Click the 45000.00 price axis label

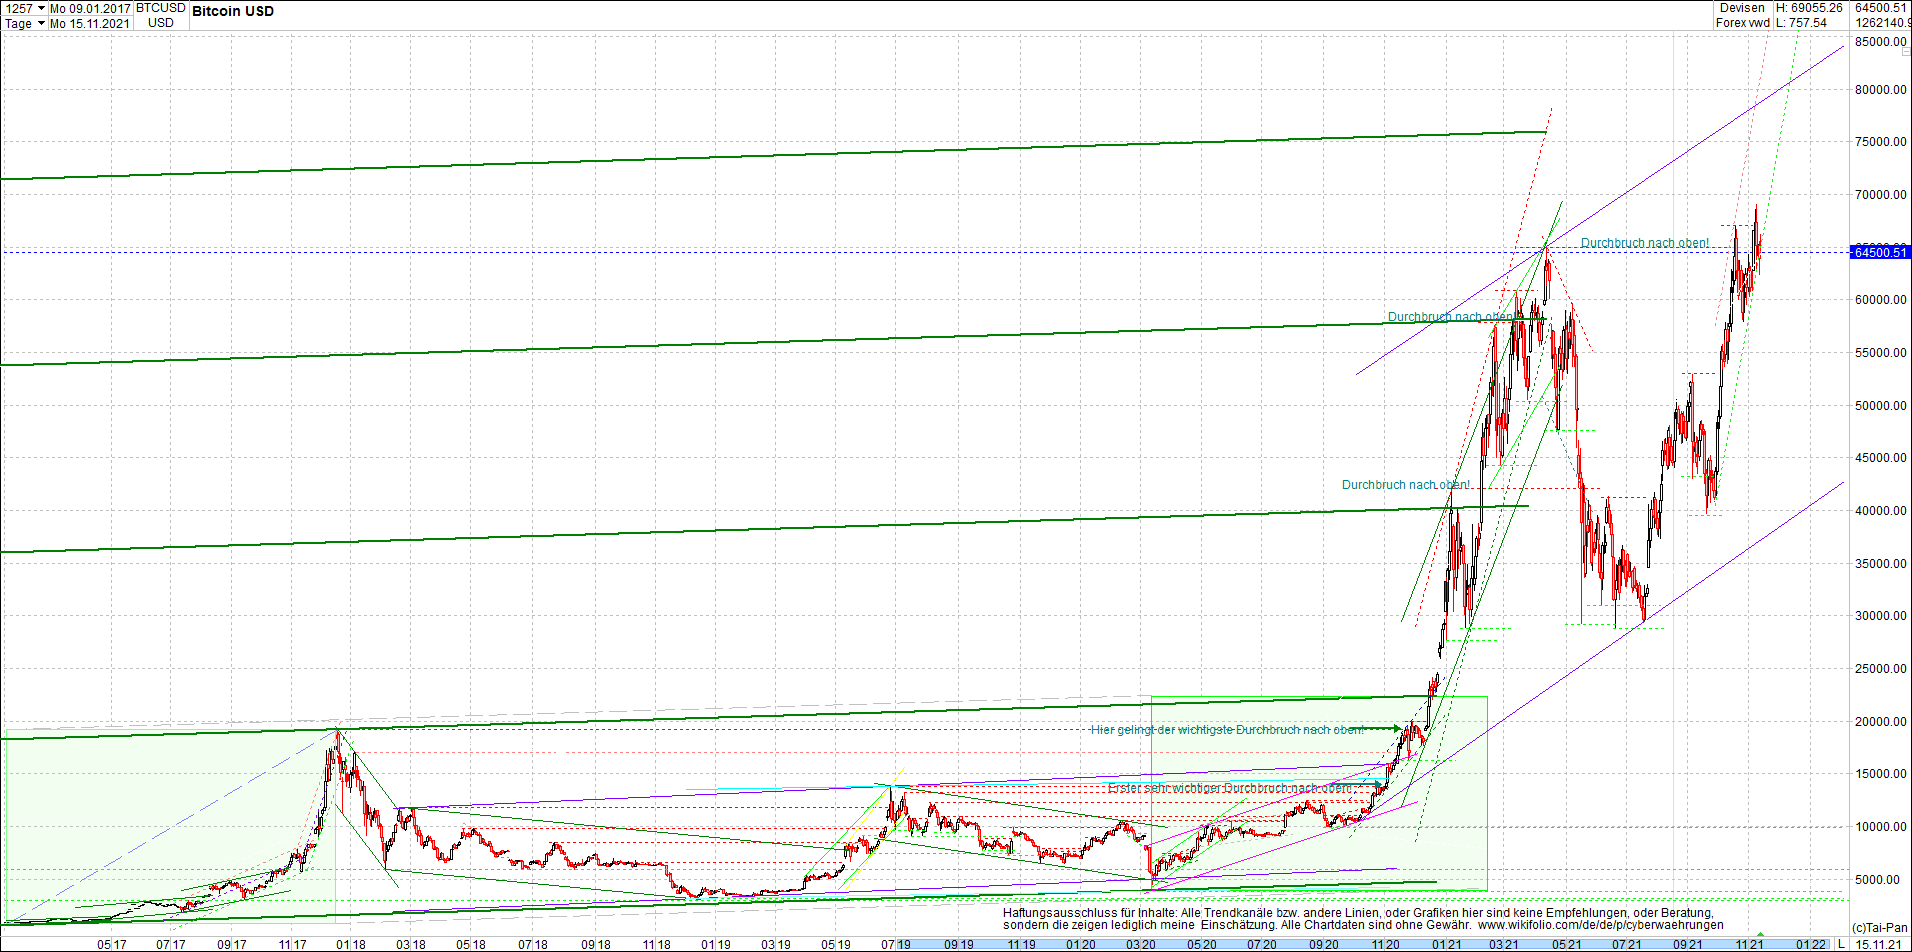coord(1880,458)
